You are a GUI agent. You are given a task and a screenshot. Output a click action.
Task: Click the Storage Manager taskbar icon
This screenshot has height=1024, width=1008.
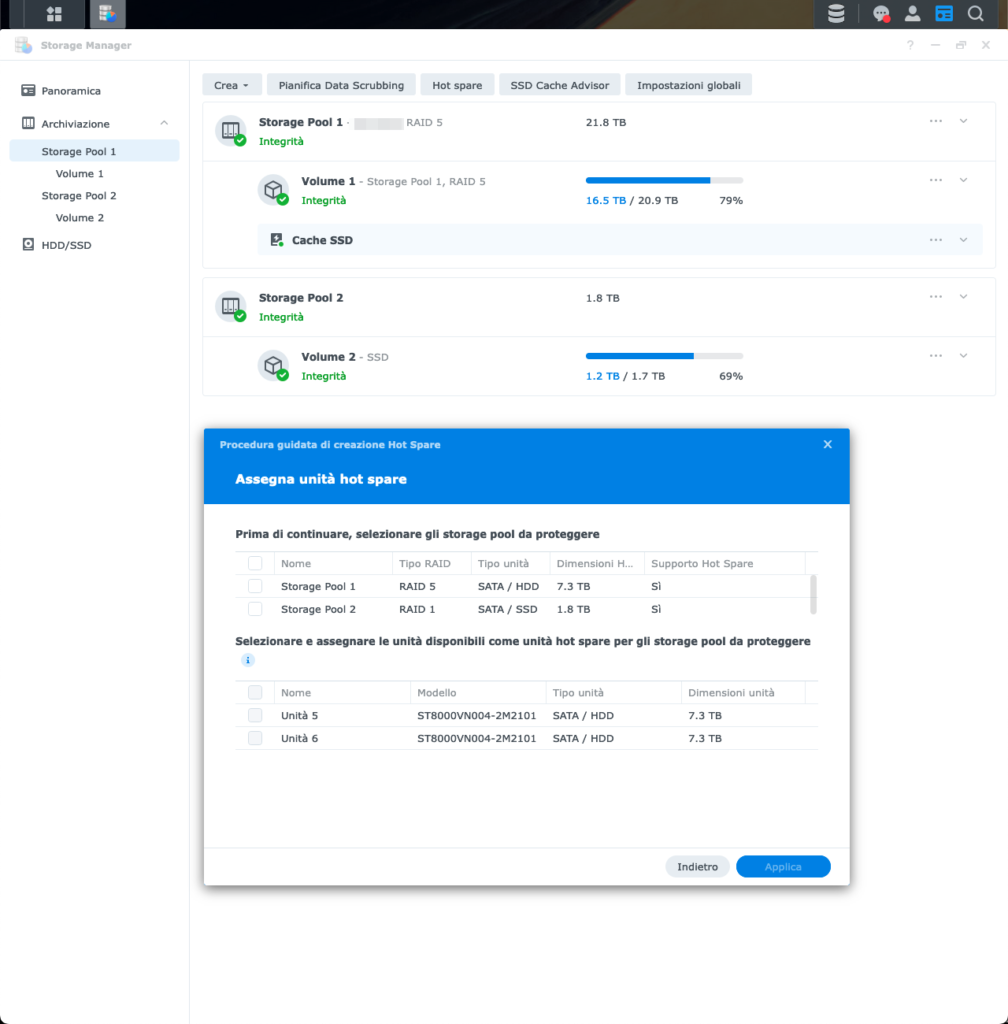coord(105,14)
